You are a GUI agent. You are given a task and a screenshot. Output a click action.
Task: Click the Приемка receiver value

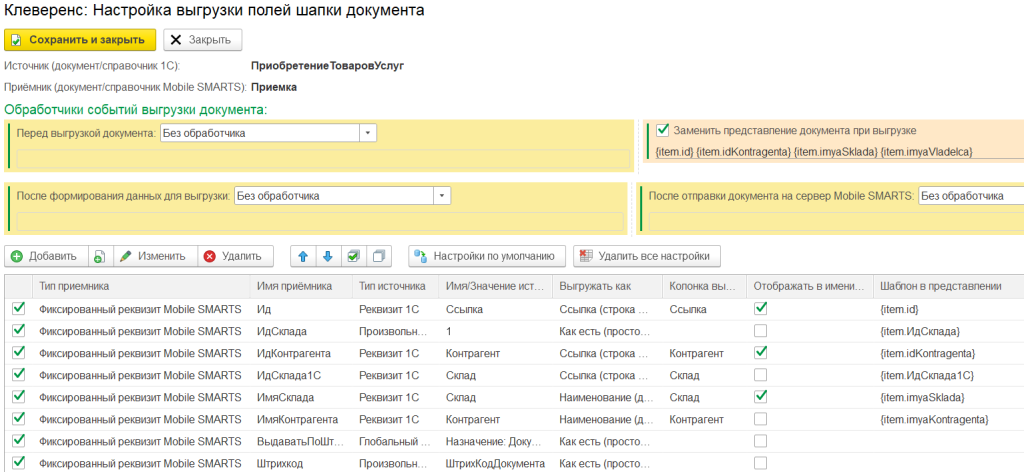click(274, 87)
